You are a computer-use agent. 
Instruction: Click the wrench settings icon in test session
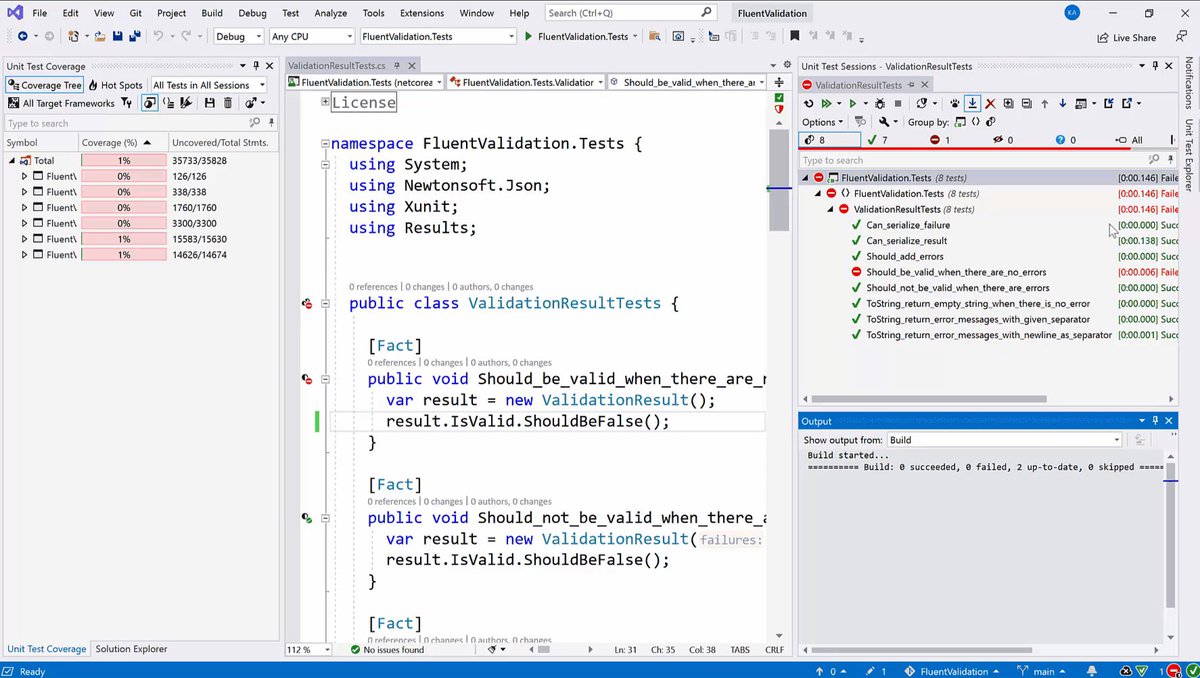[883, 122]
